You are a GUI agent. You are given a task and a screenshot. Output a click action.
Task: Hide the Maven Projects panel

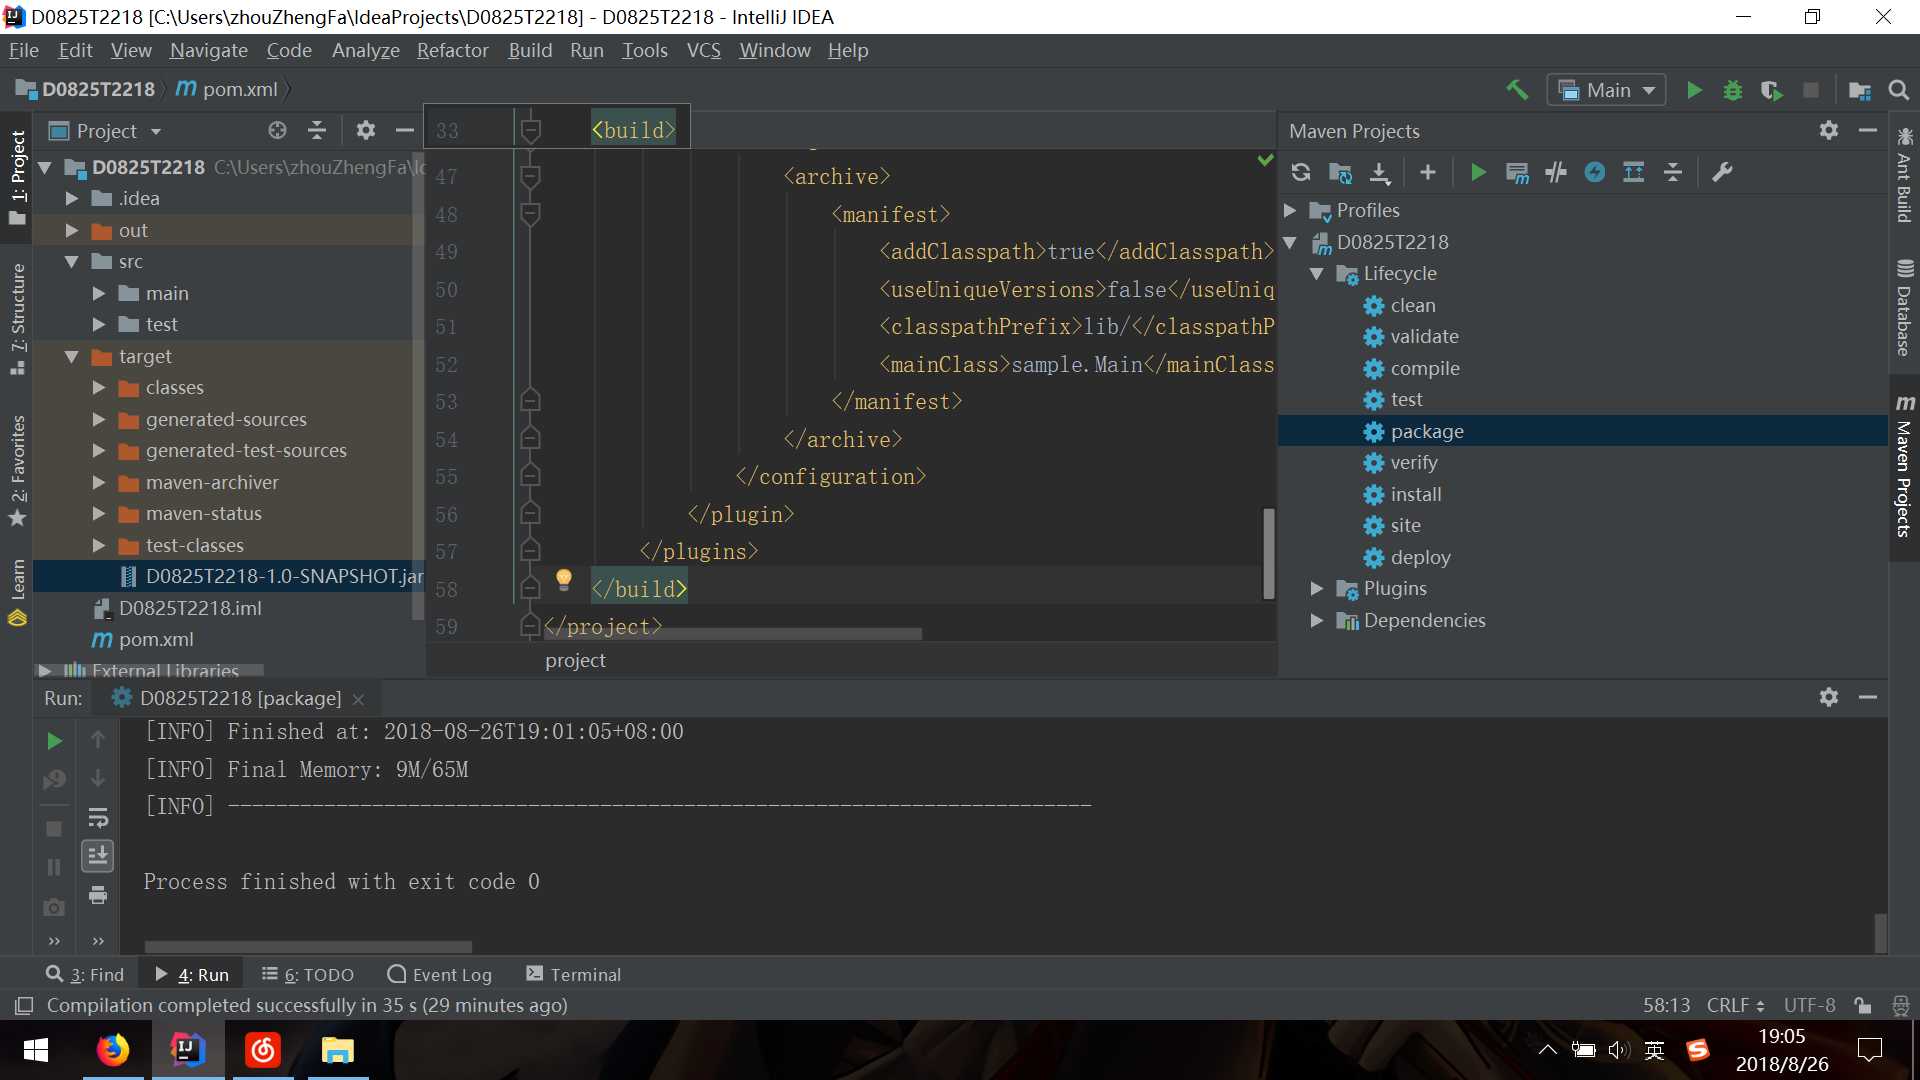coord(1867,130)
